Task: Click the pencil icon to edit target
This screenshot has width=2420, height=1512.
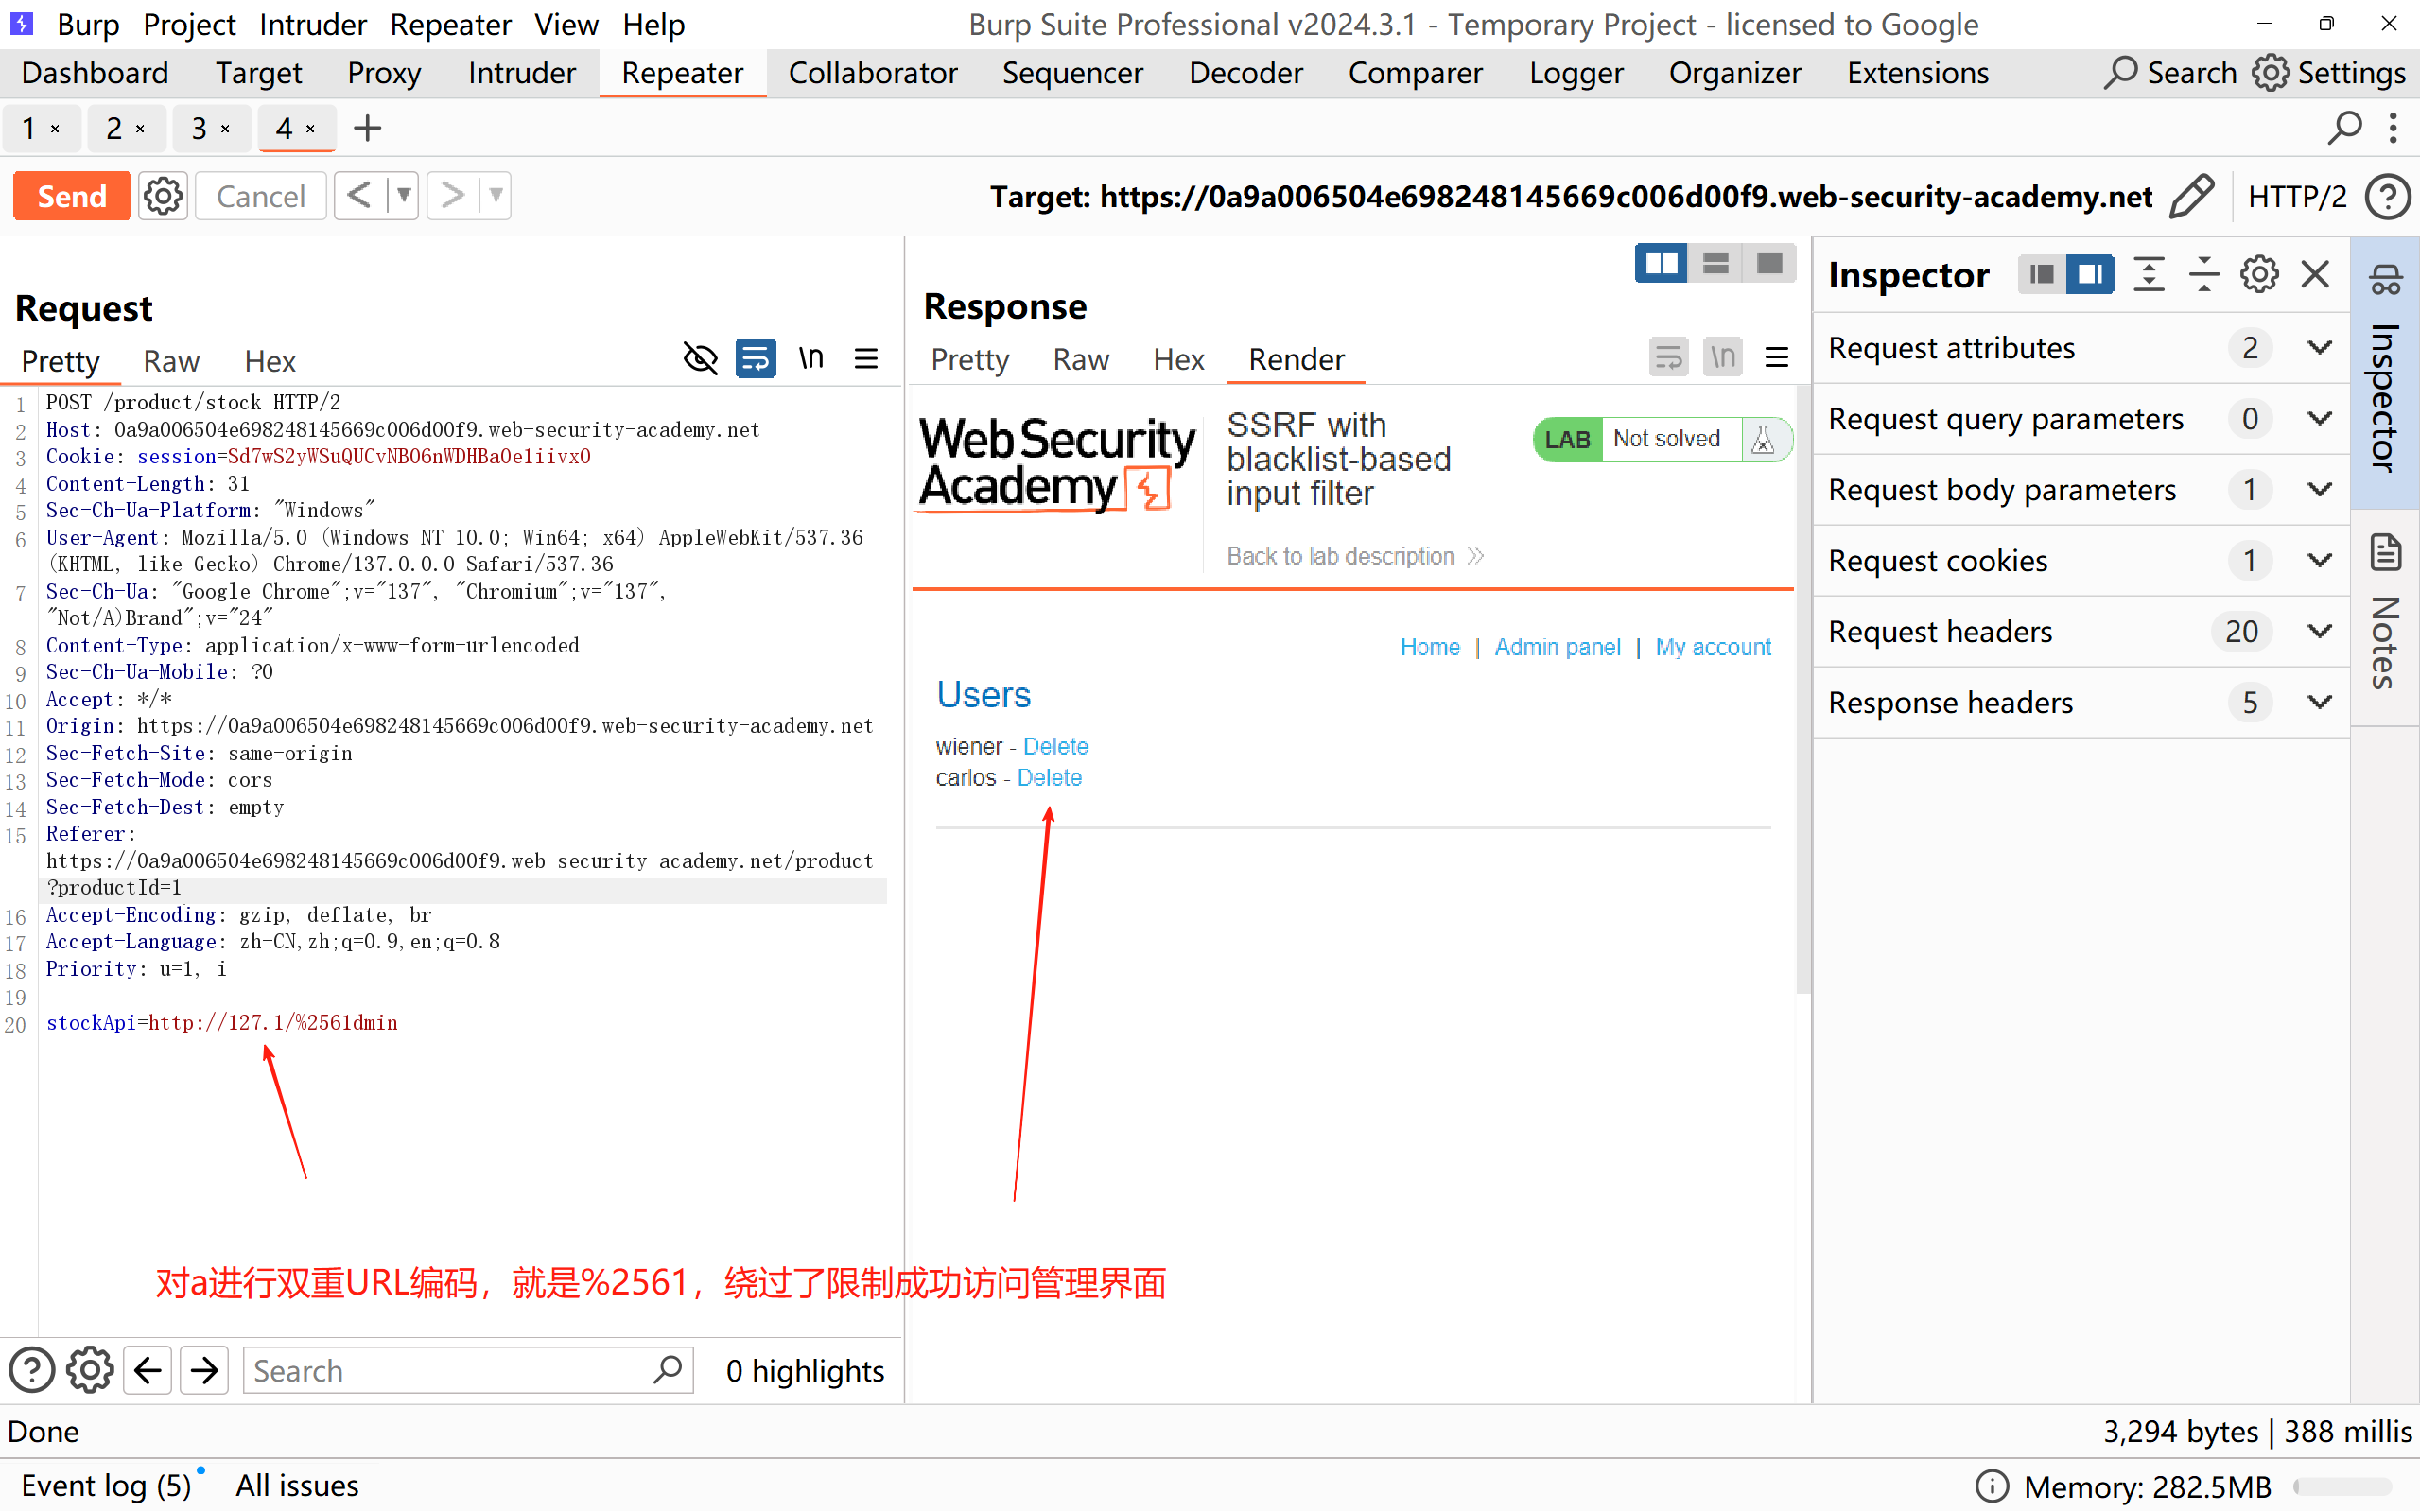Action: 2192,196
